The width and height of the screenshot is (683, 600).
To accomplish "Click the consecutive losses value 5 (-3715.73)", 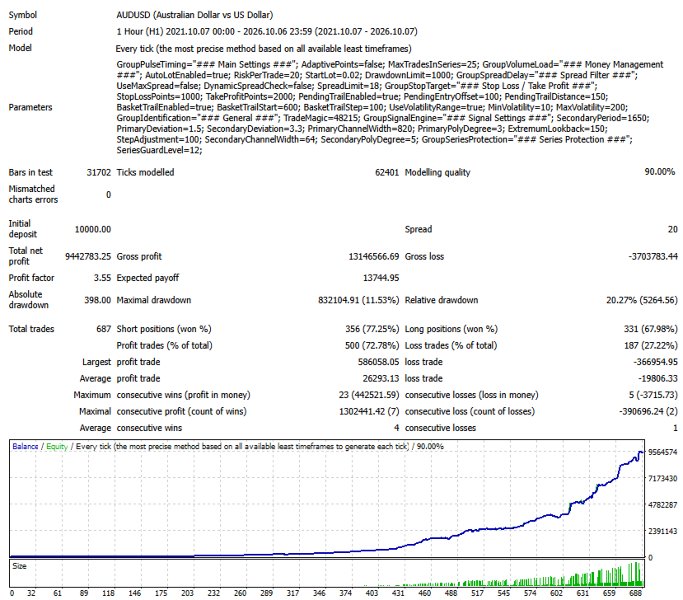I will pyautogui.click(x=653, y=395).
